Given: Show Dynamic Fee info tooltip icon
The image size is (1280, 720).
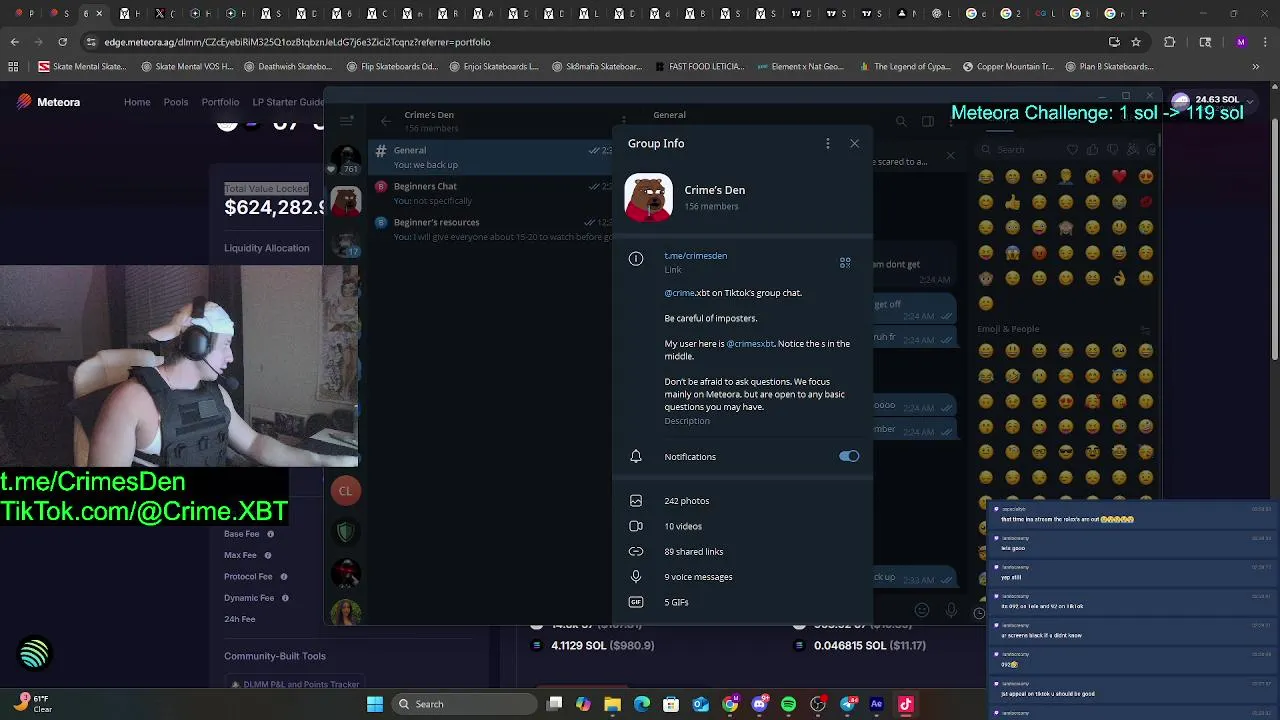Looking at the screenshot, I should point(285,598).
